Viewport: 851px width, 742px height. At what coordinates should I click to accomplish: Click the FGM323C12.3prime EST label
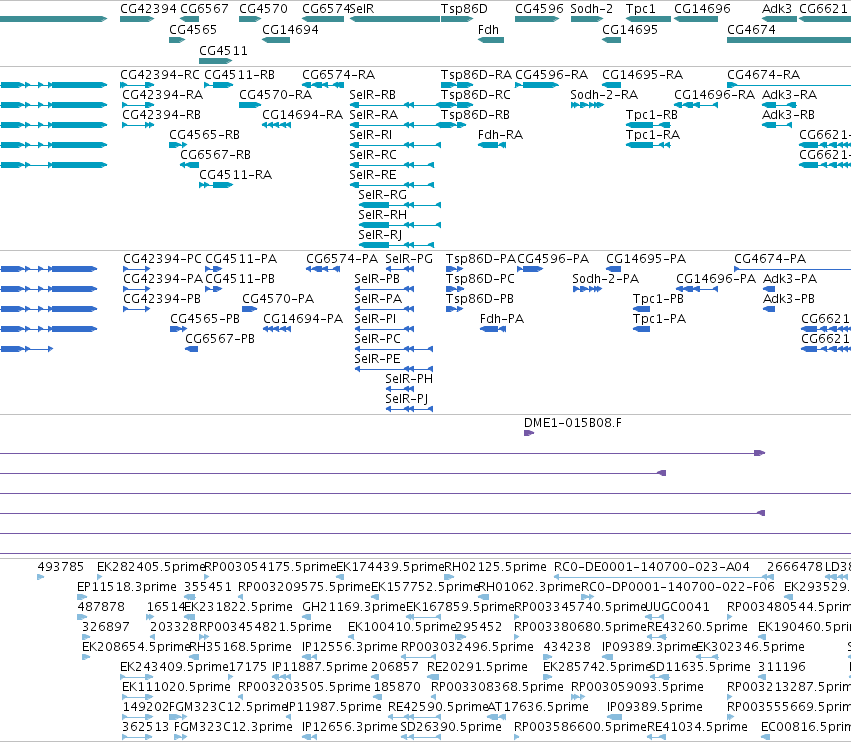(x=233, y=727)
